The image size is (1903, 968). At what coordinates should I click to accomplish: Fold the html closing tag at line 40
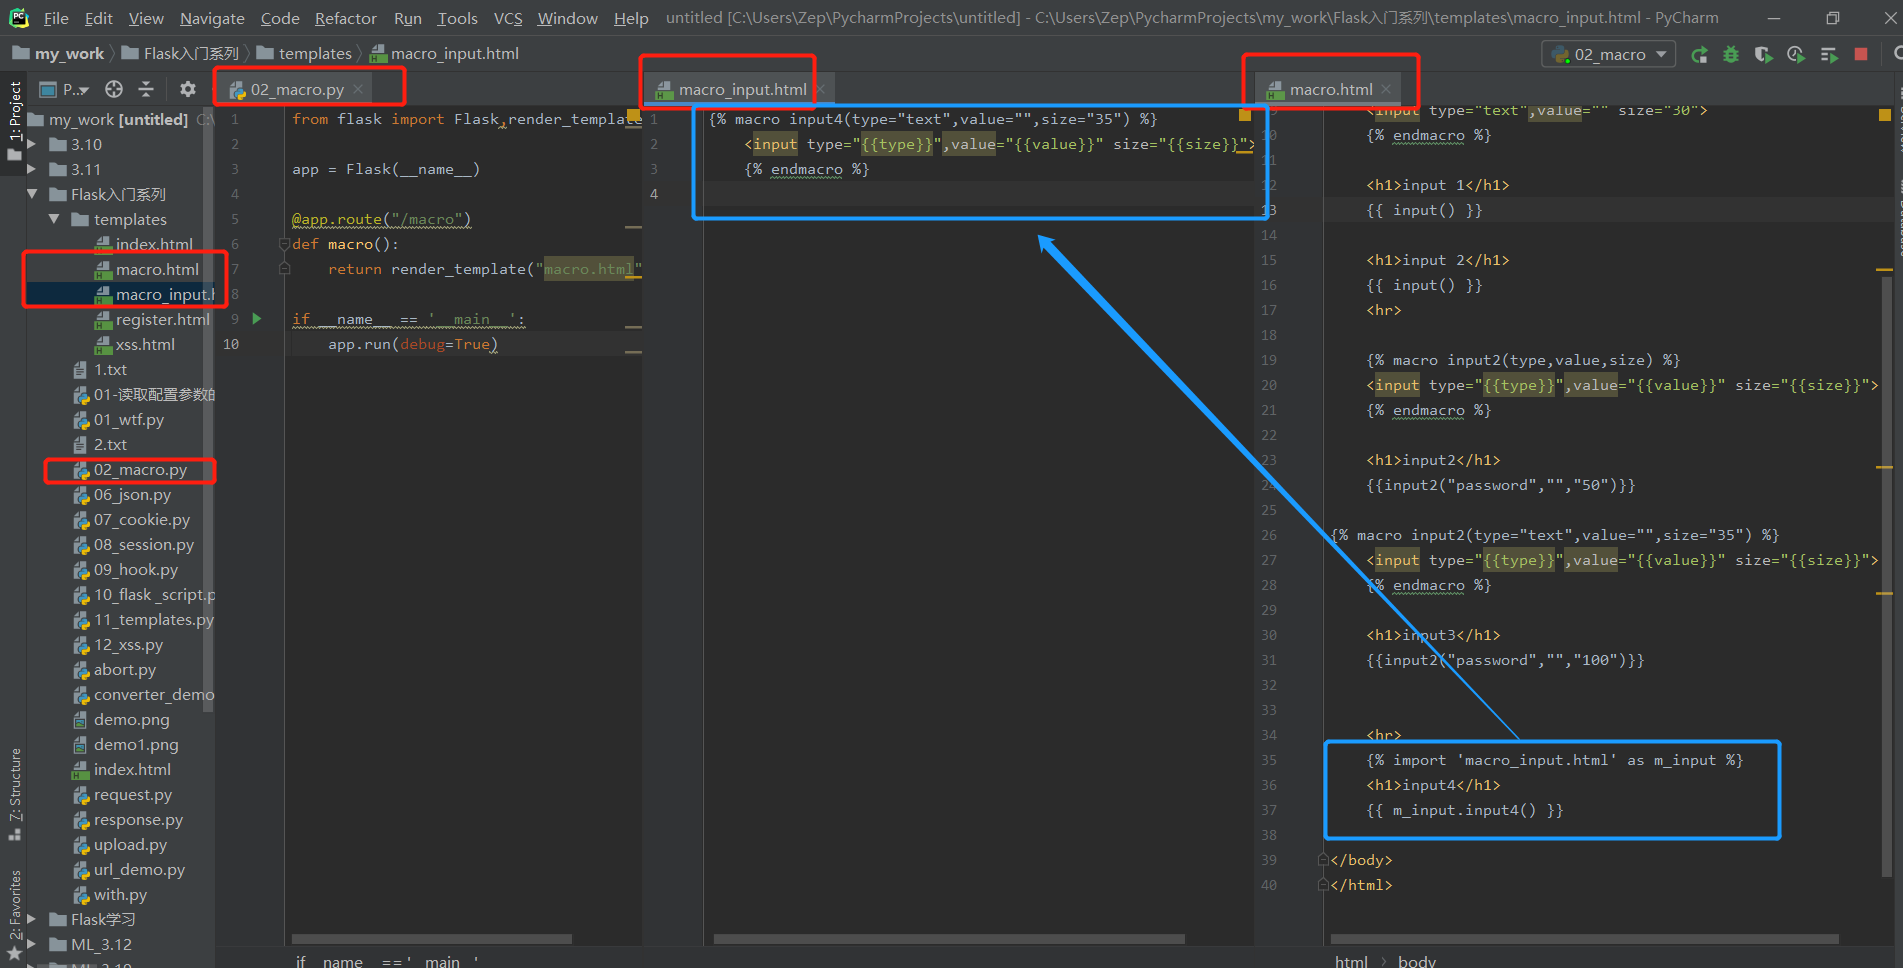(x=1323, y=885)
